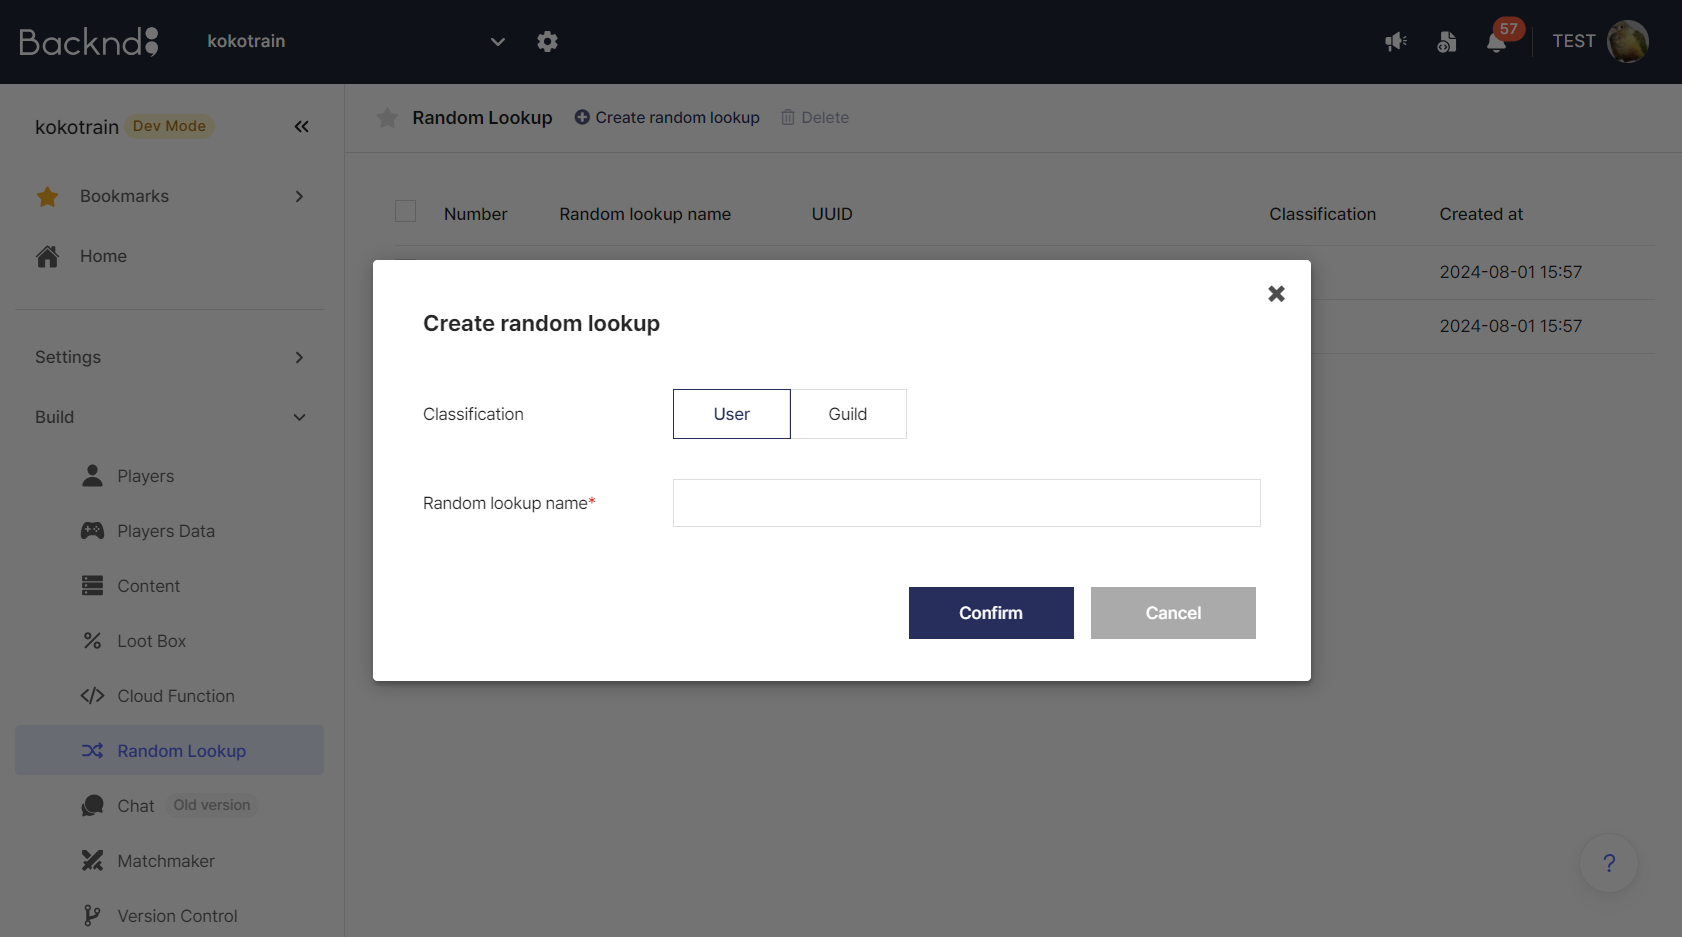
Task: Toggle the select-all checkbox in table header
Action: click(405, 211)
